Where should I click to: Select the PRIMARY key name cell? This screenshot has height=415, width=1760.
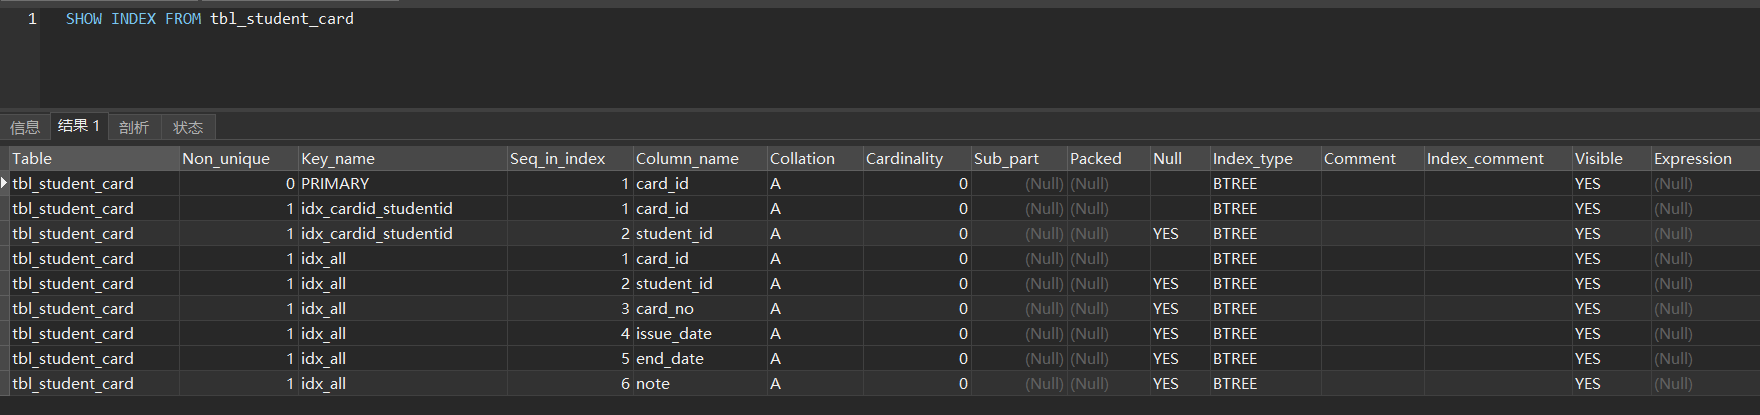click(403, 184)
